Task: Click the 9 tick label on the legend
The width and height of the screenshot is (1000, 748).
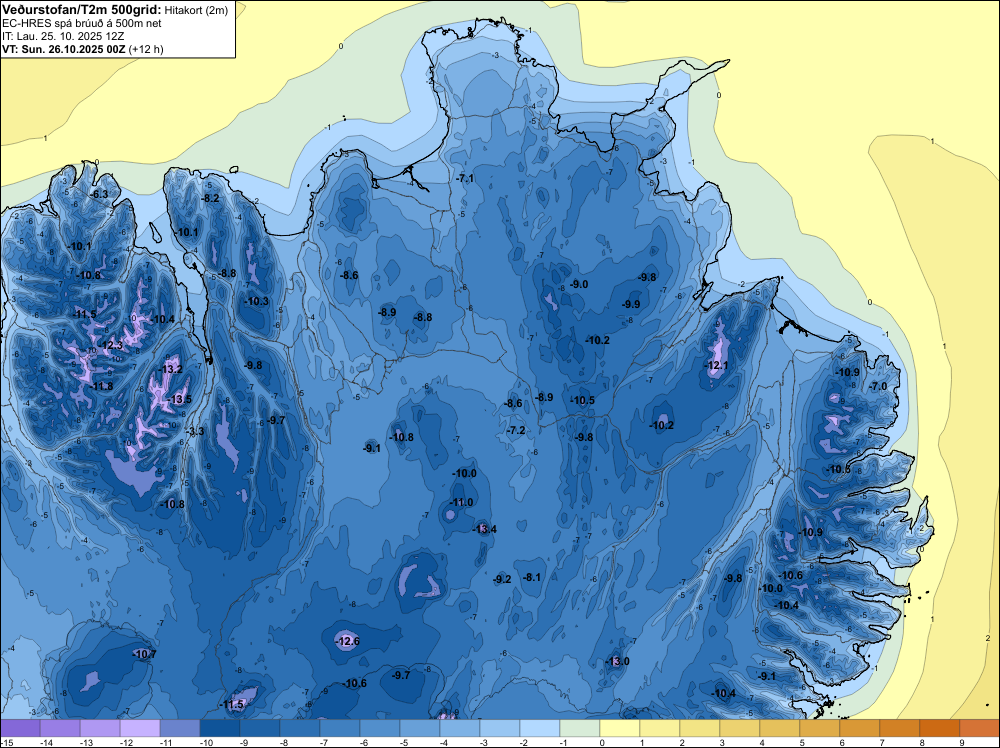Action: (x=962, y=742)
